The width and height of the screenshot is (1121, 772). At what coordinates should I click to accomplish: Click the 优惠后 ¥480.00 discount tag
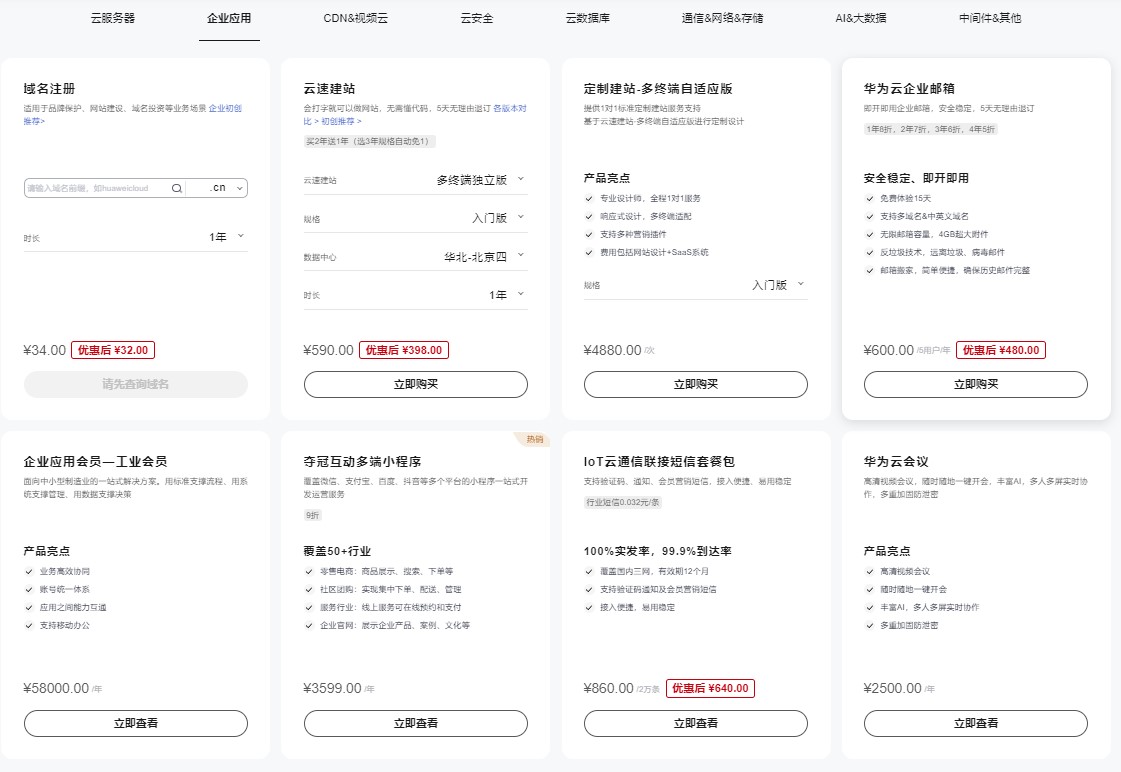pyautogui.click(x=1001, y=350)
